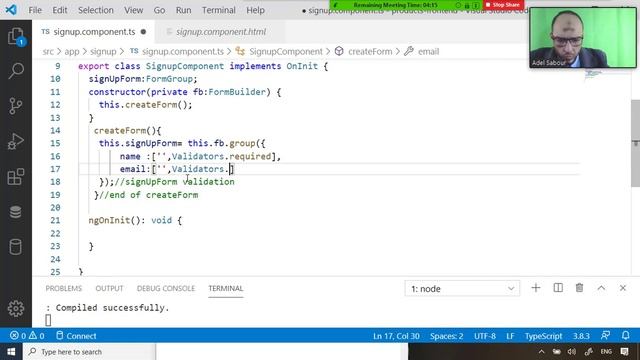Show errors and warnings count
Screen dimensions: 640x360
pyautogui.click(x=27, y=336)
